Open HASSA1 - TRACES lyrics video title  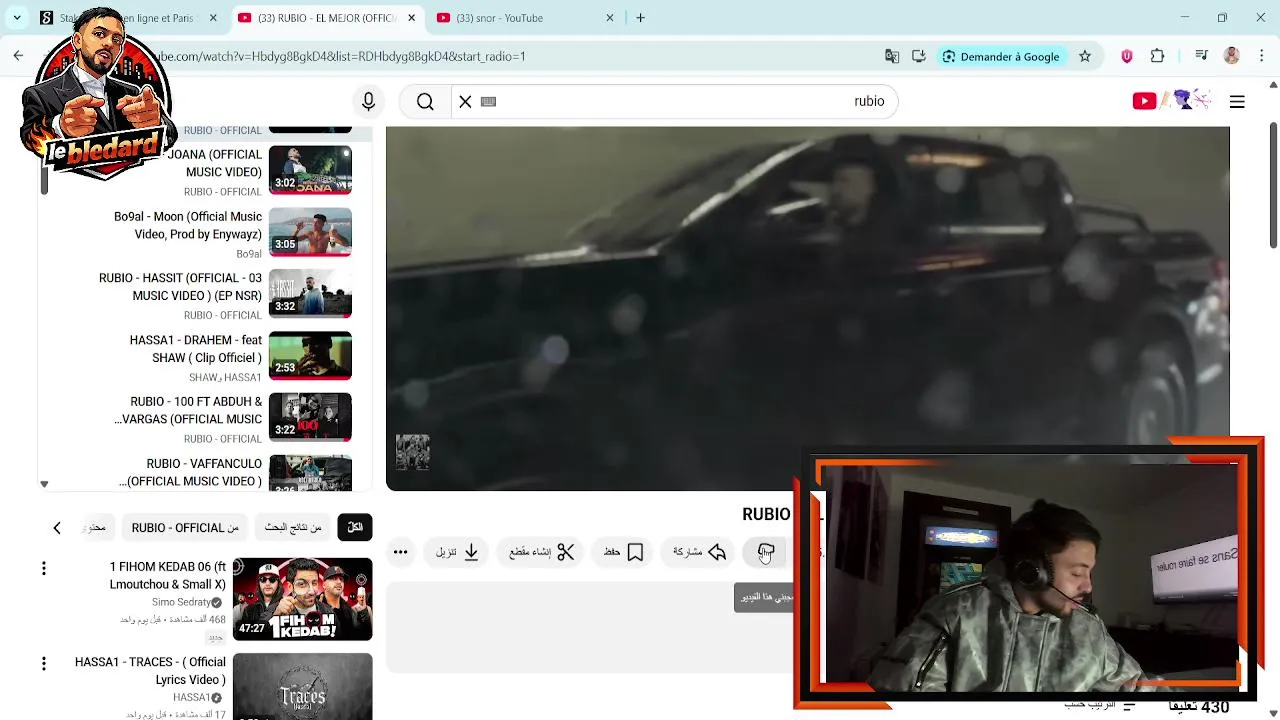click(x=150, y=671)
